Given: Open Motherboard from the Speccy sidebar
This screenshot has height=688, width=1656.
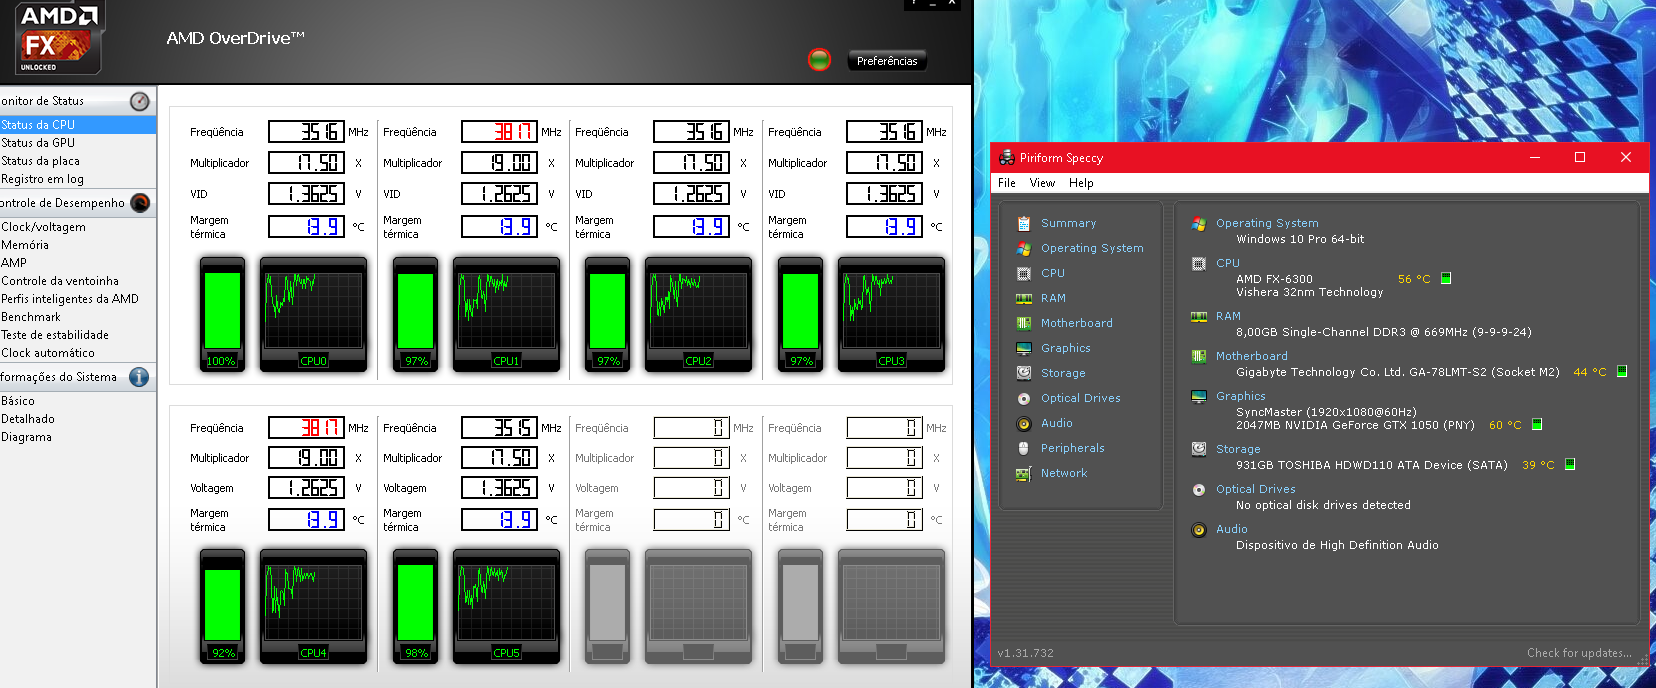Looking at the screenshot, I should pyautogui.click(x=1077, y=323).
